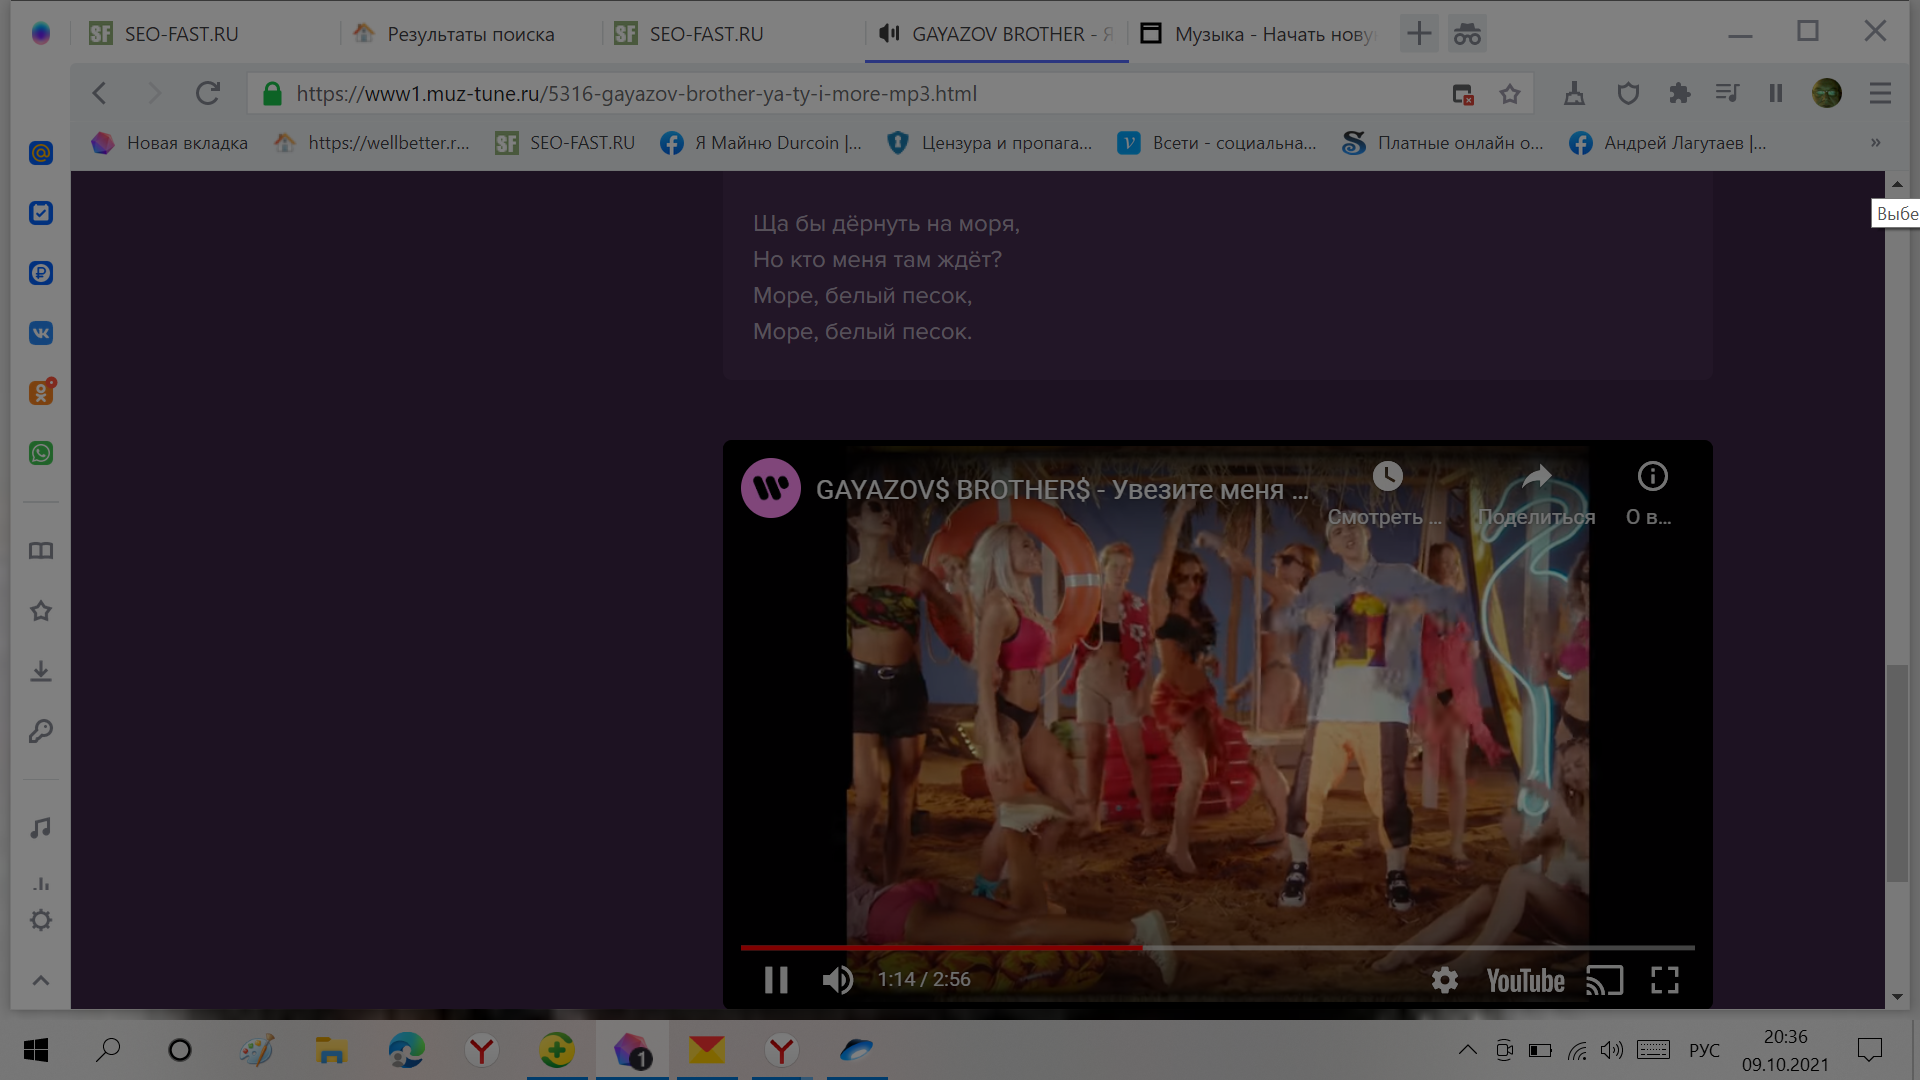Open the shield protection icon
Image resolution: width=1920 pixels, height=1080 pixels.
pos(1628,94)
